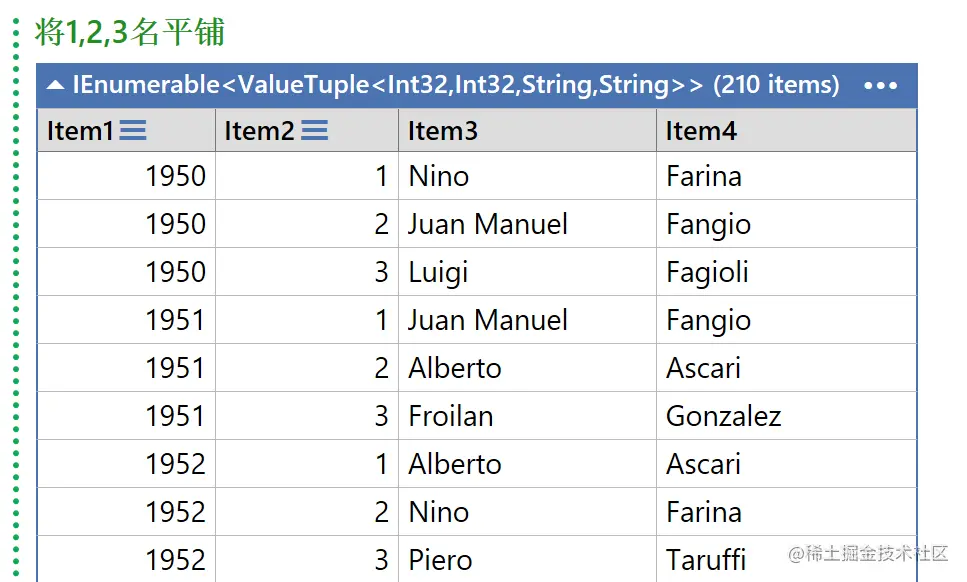Image resolution: width=967 pixels, height=582 pixels.
Task: Click the '(210 items)' count label
Action: [776, 84]
